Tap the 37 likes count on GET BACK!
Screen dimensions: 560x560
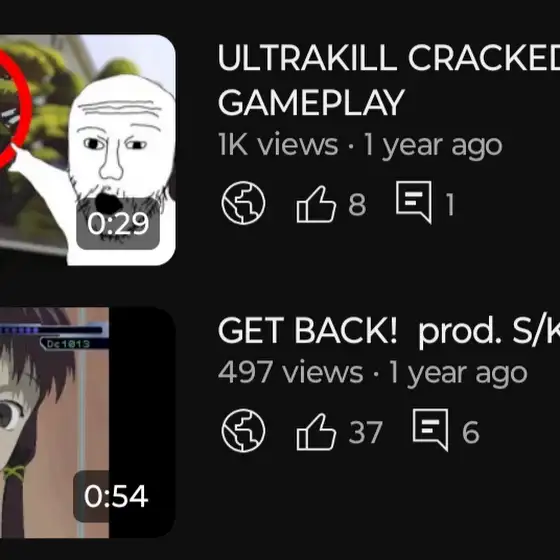point(366,432)
